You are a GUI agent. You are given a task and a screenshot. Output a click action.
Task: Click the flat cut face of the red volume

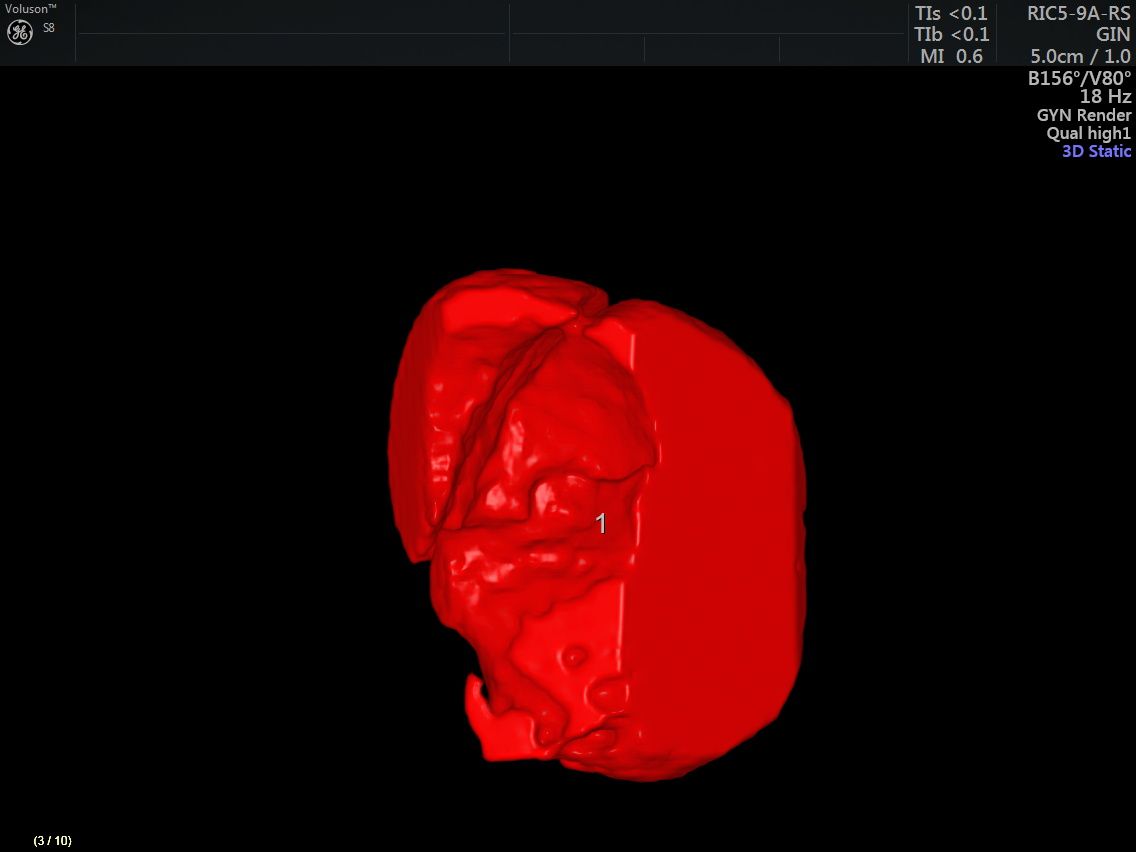tap(715, 540)
